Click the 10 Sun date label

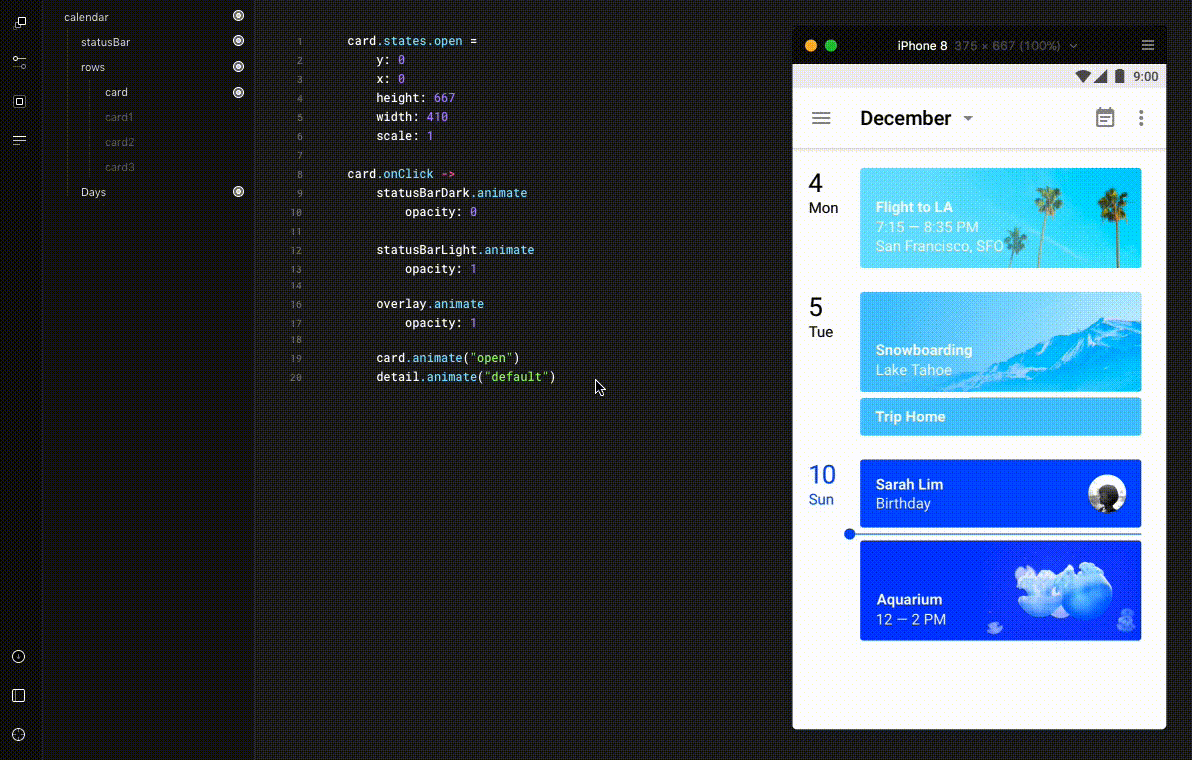822,484
